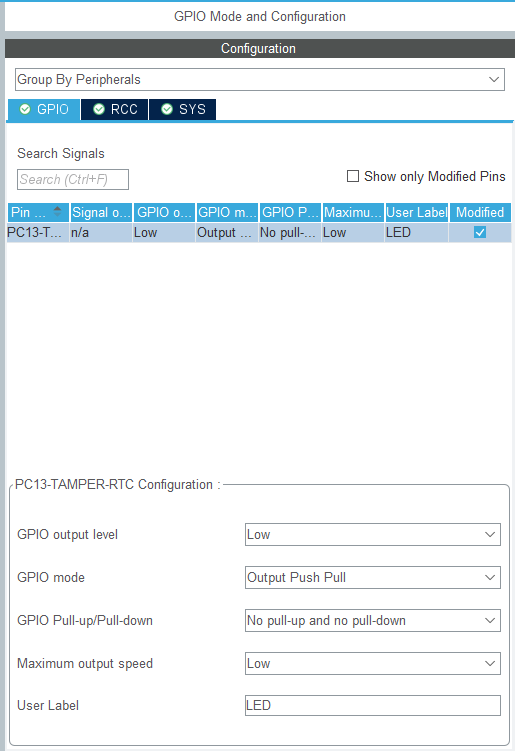Focus the Search Signals input field
The width and height of the screenshot is (515, 751).
[73, 180]
